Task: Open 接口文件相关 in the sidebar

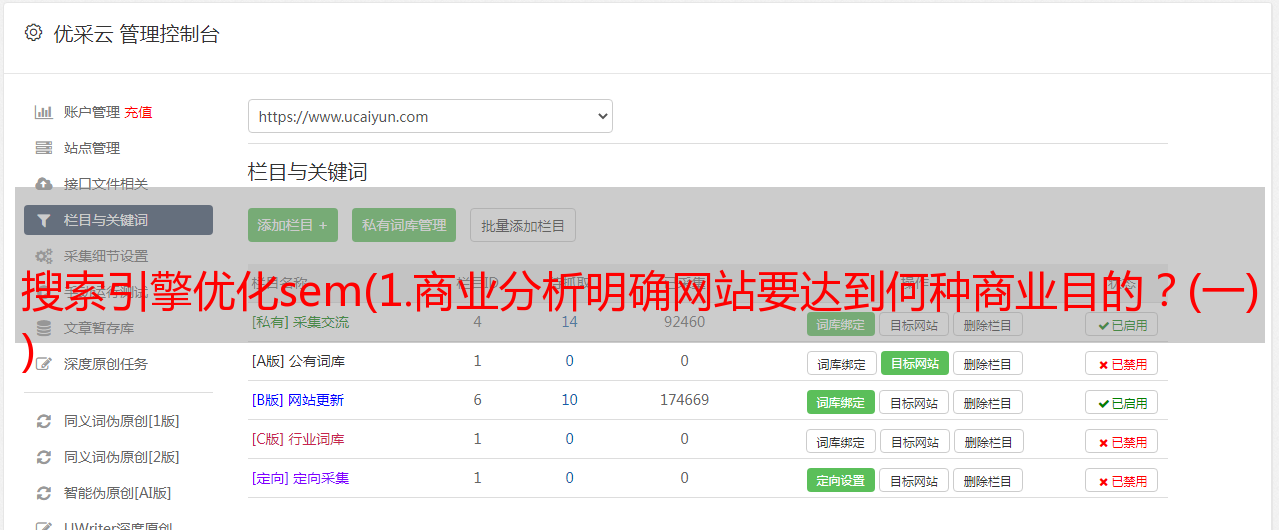Action: click(106, 184)
